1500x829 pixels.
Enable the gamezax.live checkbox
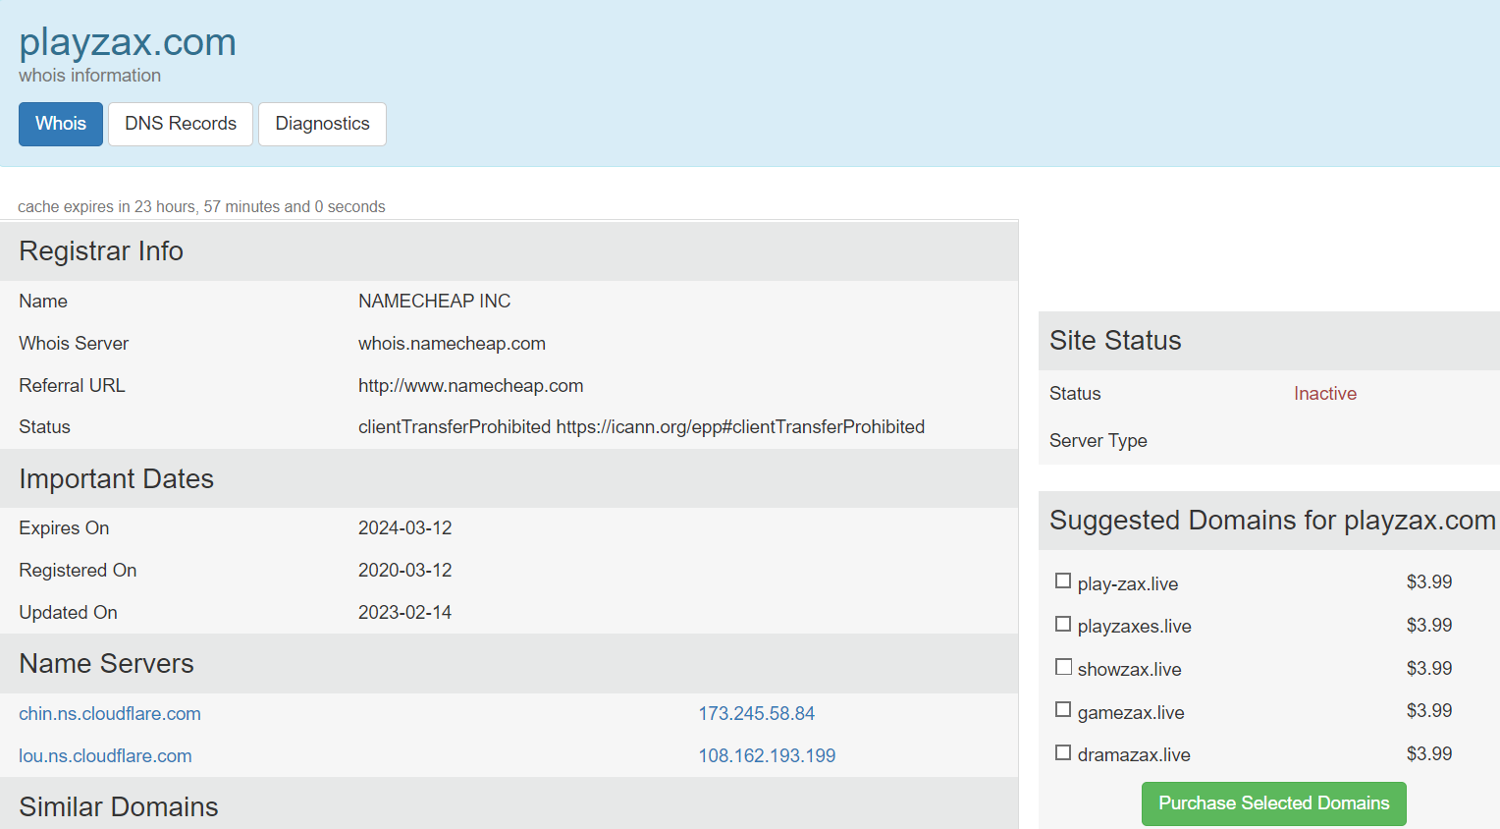pos(1063,710)
